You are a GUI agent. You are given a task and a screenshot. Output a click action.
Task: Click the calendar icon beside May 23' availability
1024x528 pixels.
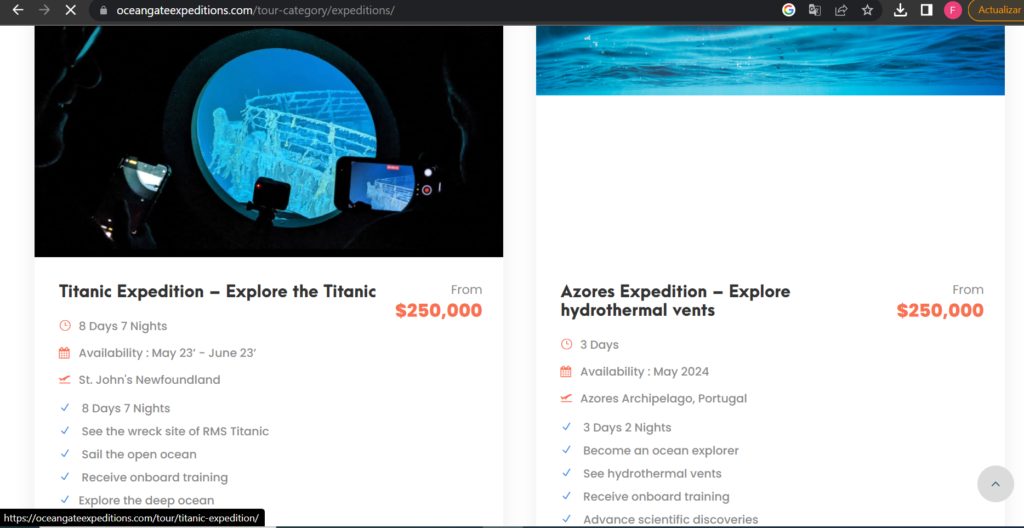(x=64, y=353)
